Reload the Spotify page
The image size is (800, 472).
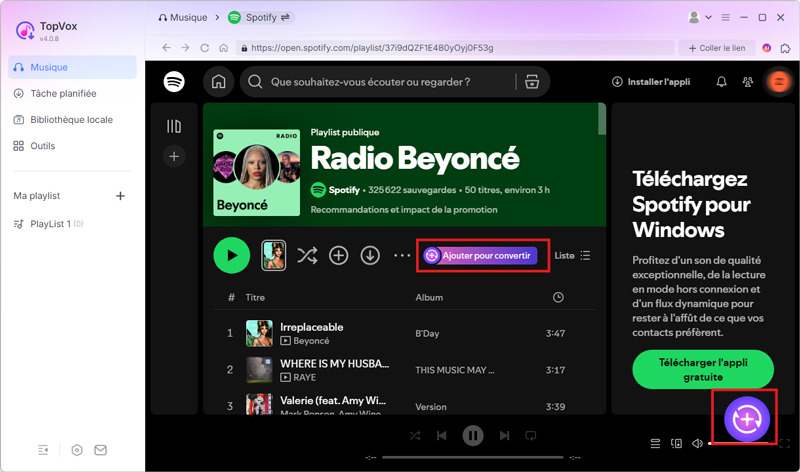pyautogui.click(x=205, y=47)
